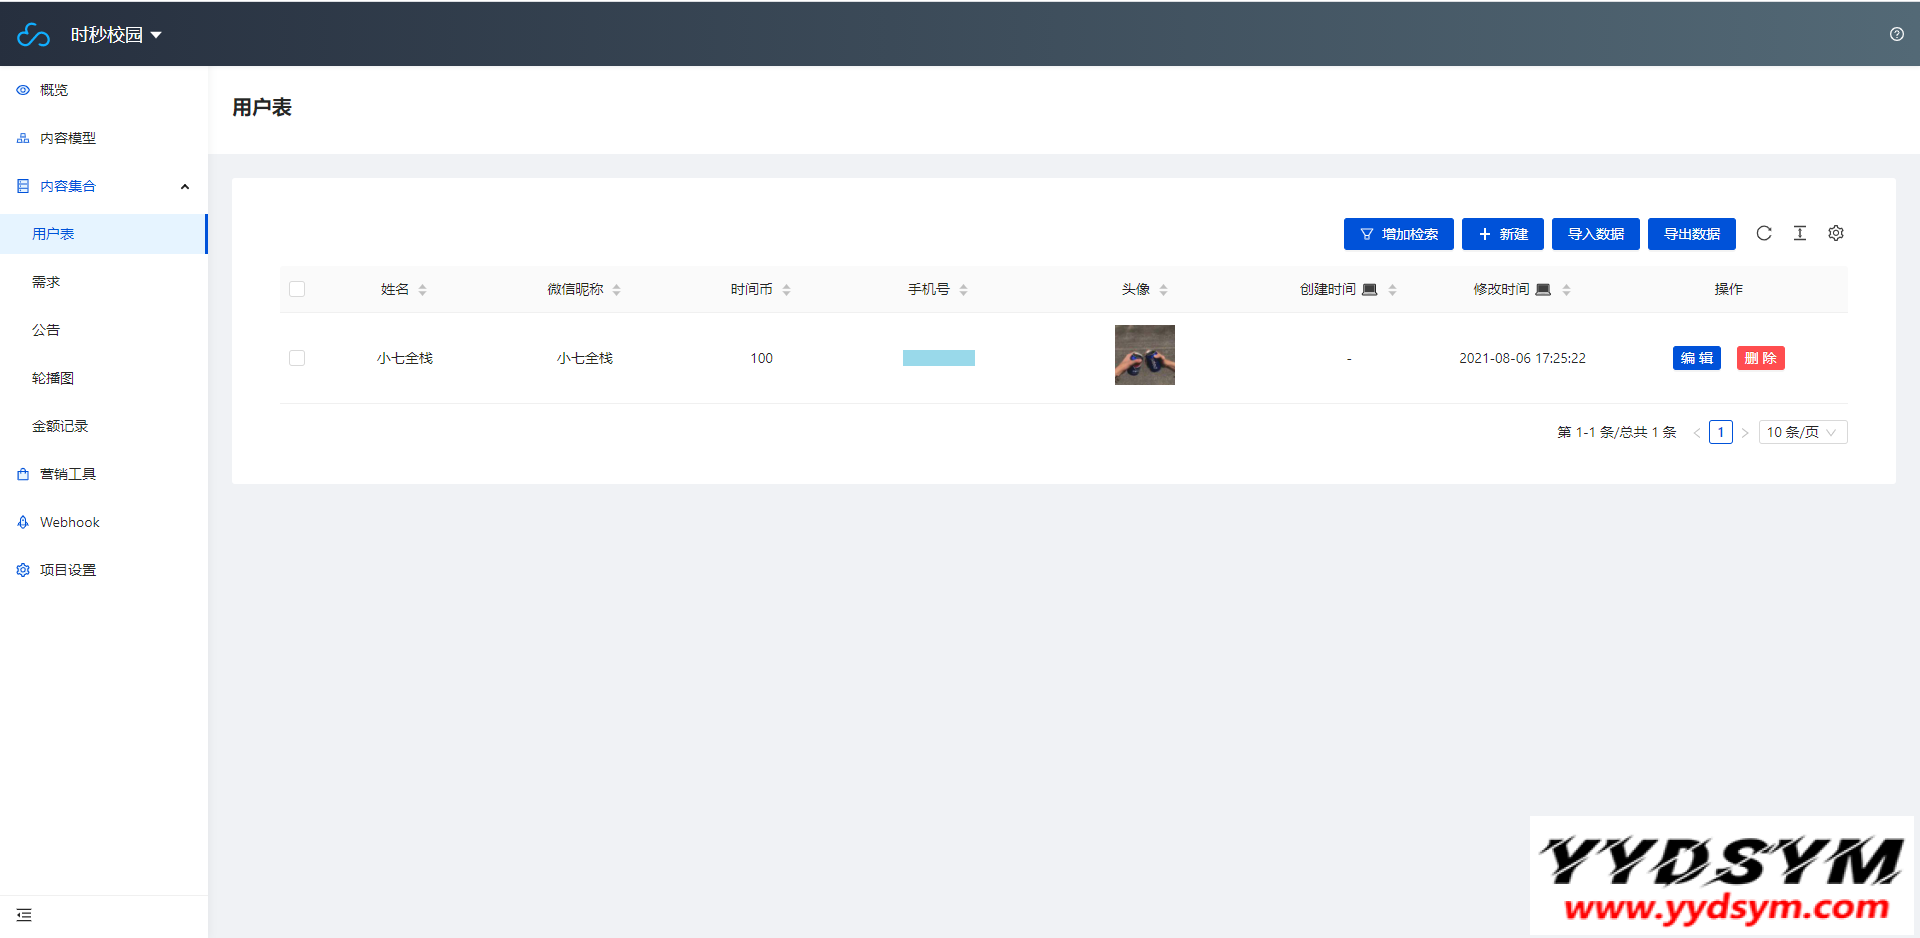Open table column settings gear icon

click(x=1836, y=233)
